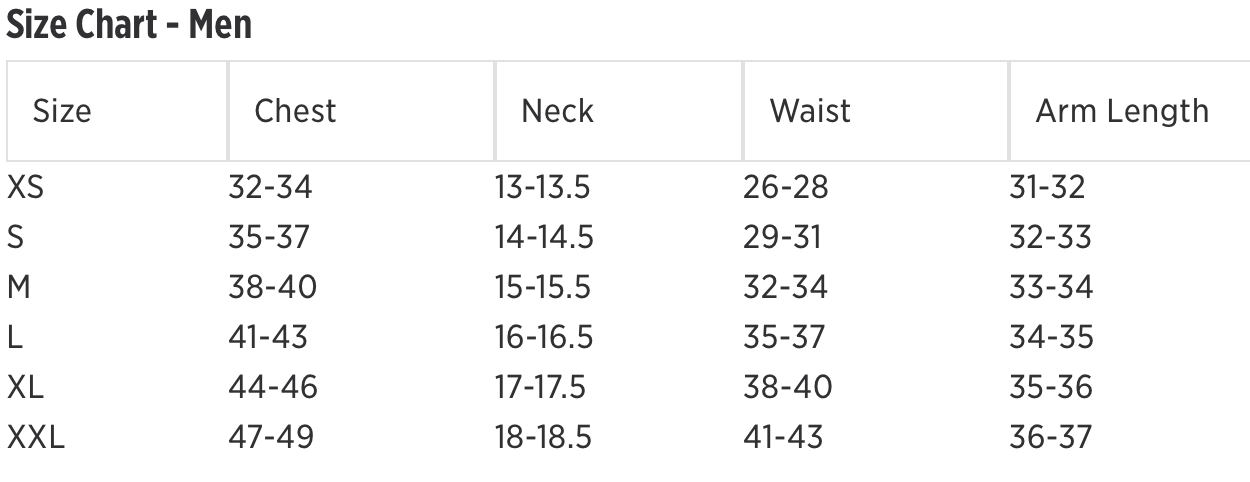Click the XXL size row label

coord(36,437)
